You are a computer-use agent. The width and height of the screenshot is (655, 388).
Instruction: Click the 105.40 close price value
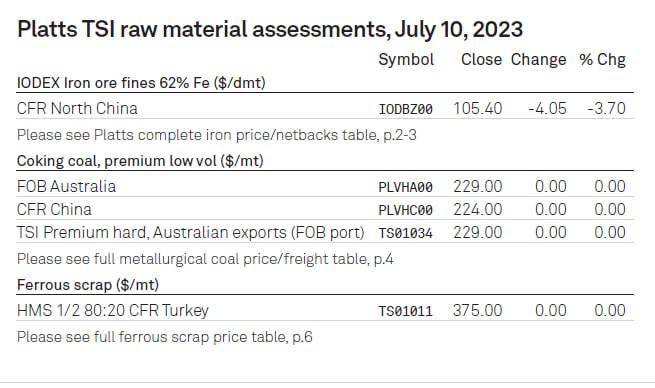(x=478, y=109)
